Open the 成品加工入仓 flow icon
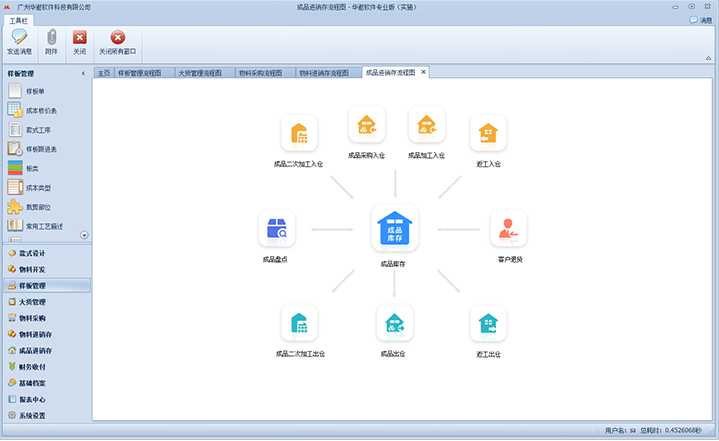 (x=426, y=124)
